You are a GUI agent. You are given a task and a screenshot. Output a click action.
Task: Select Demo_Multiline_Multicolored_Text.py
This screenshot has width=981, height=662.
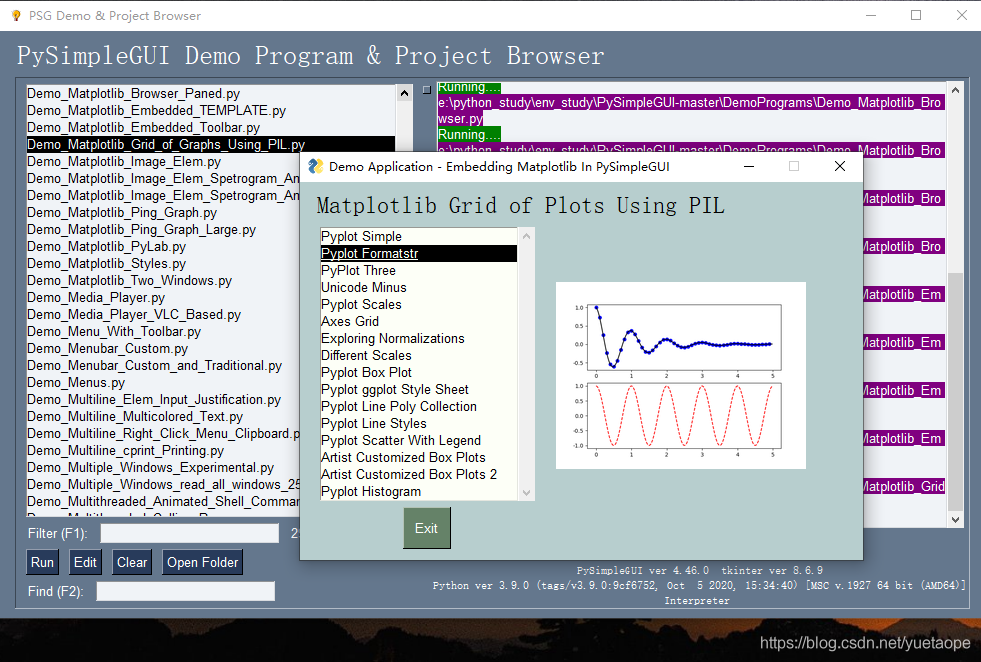(x=163, y=416)
